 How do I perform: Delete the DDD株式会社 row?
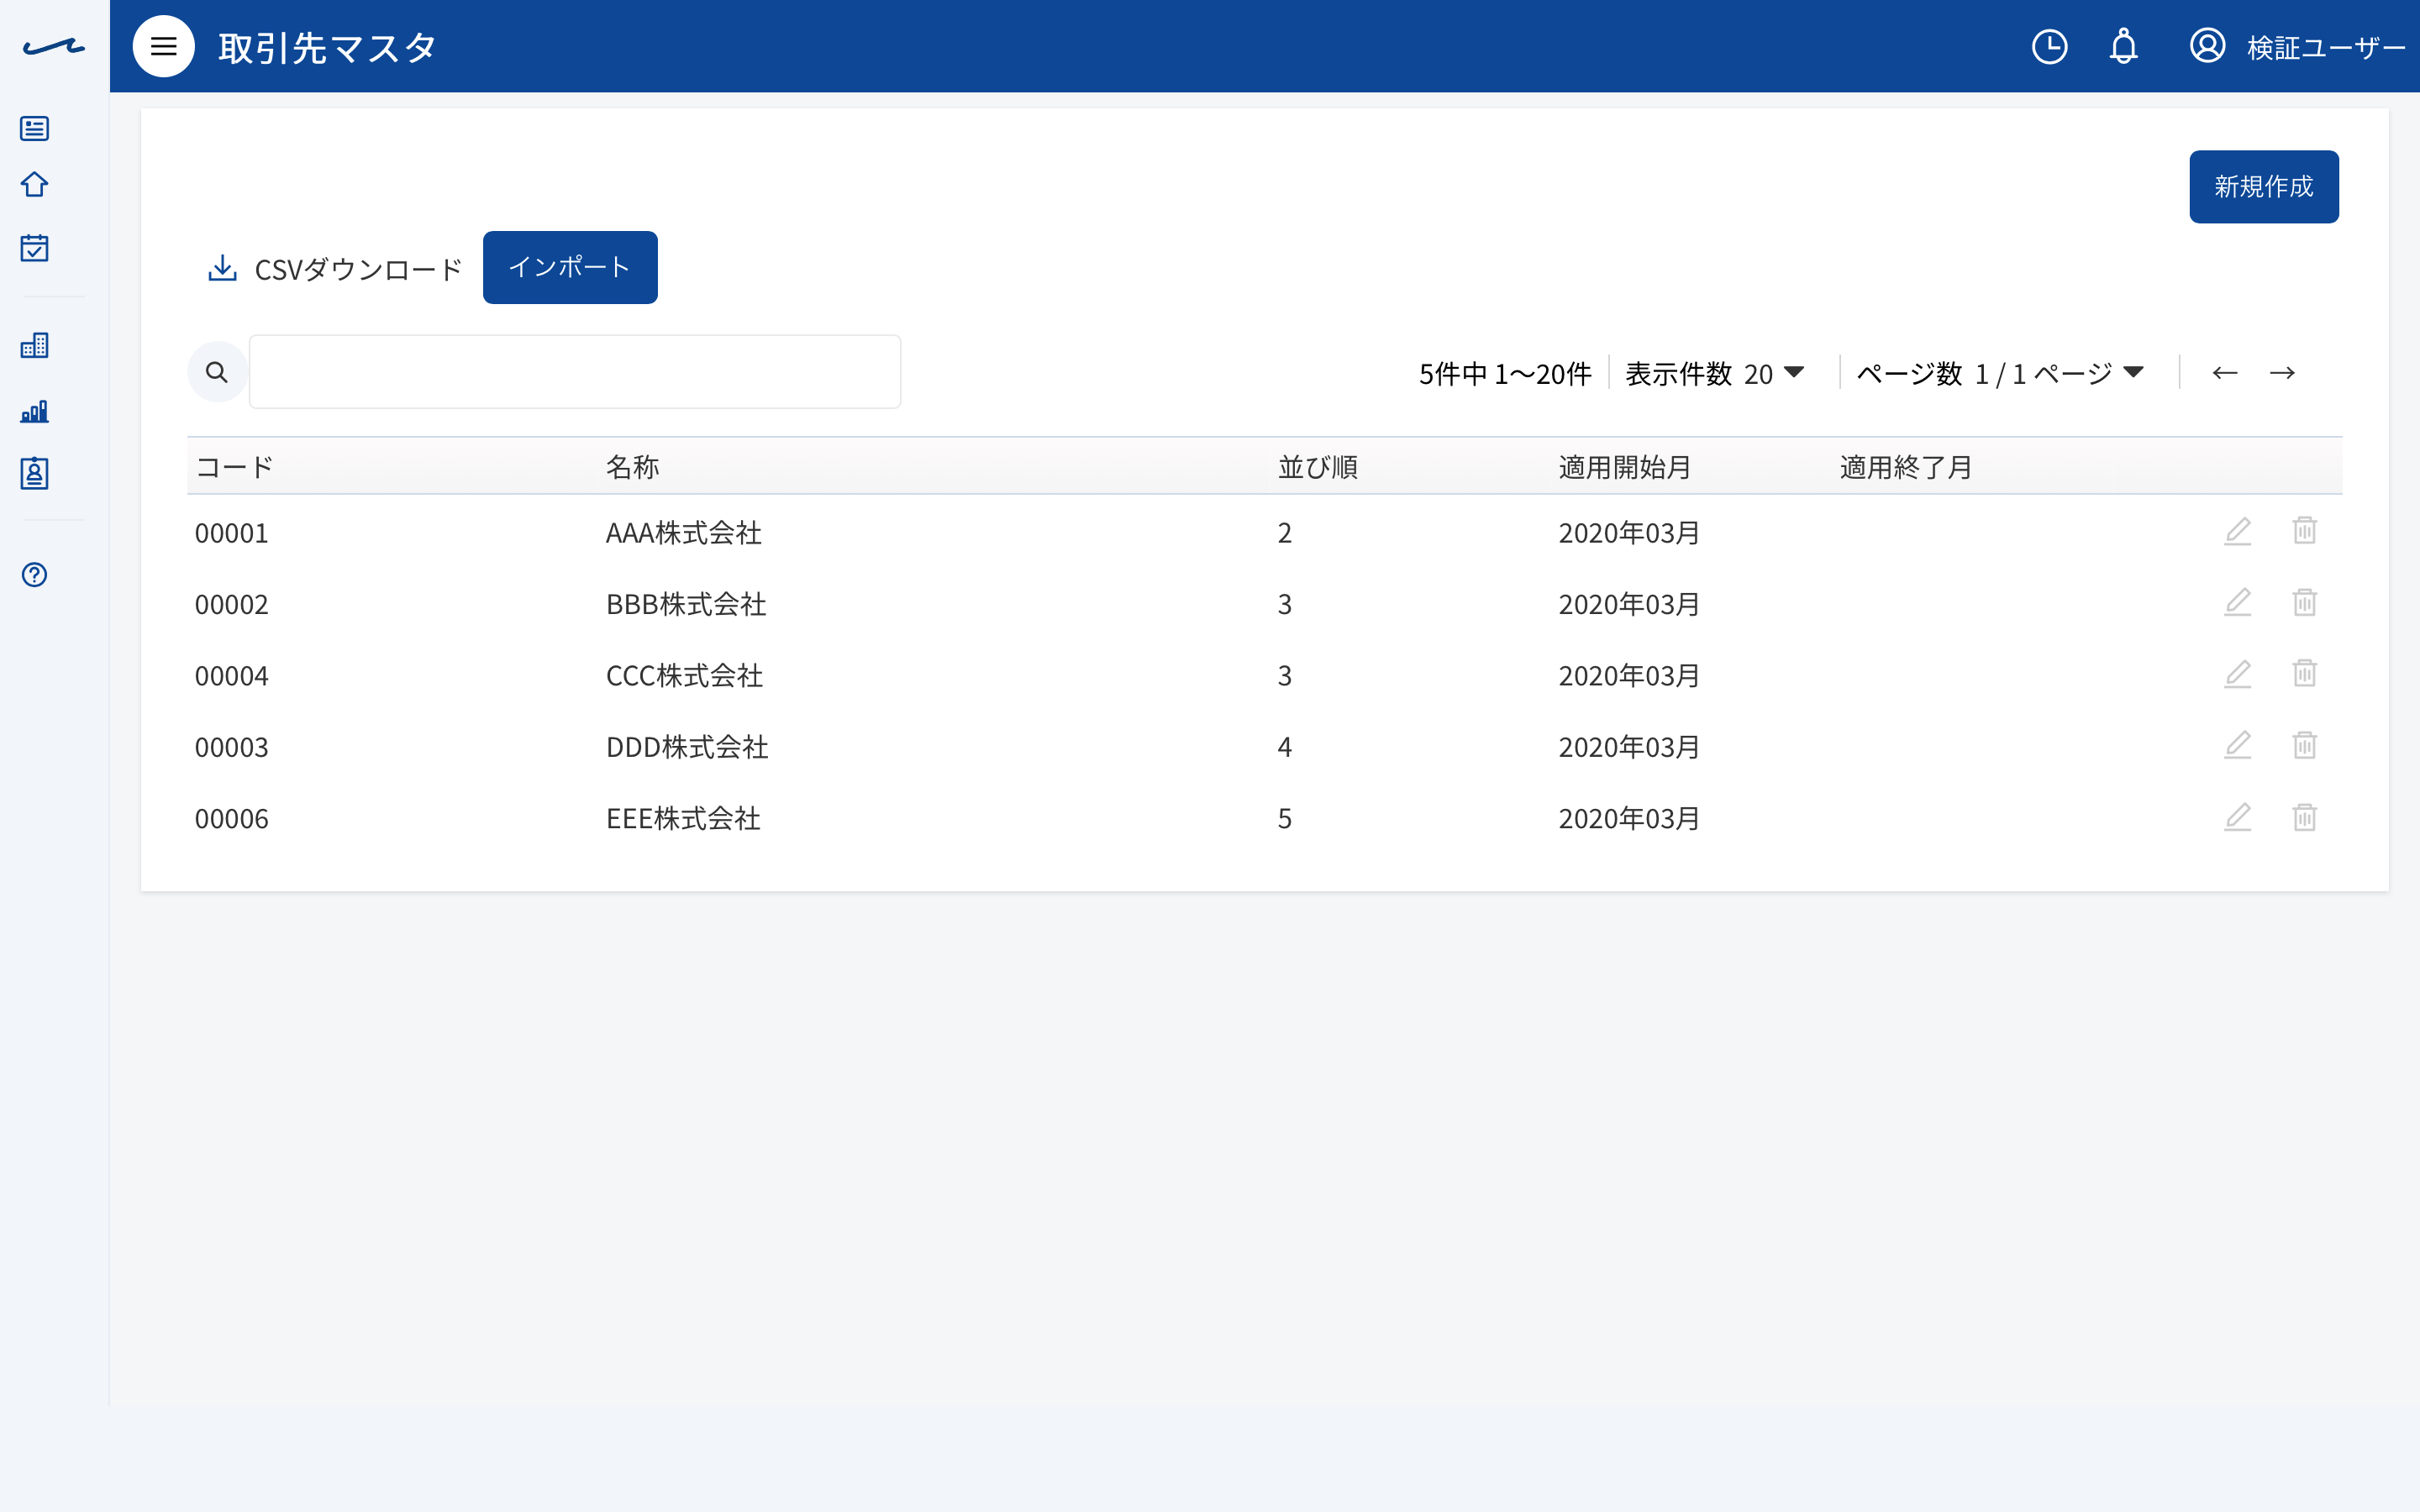pyautogui.click(x=2304, y=746)
